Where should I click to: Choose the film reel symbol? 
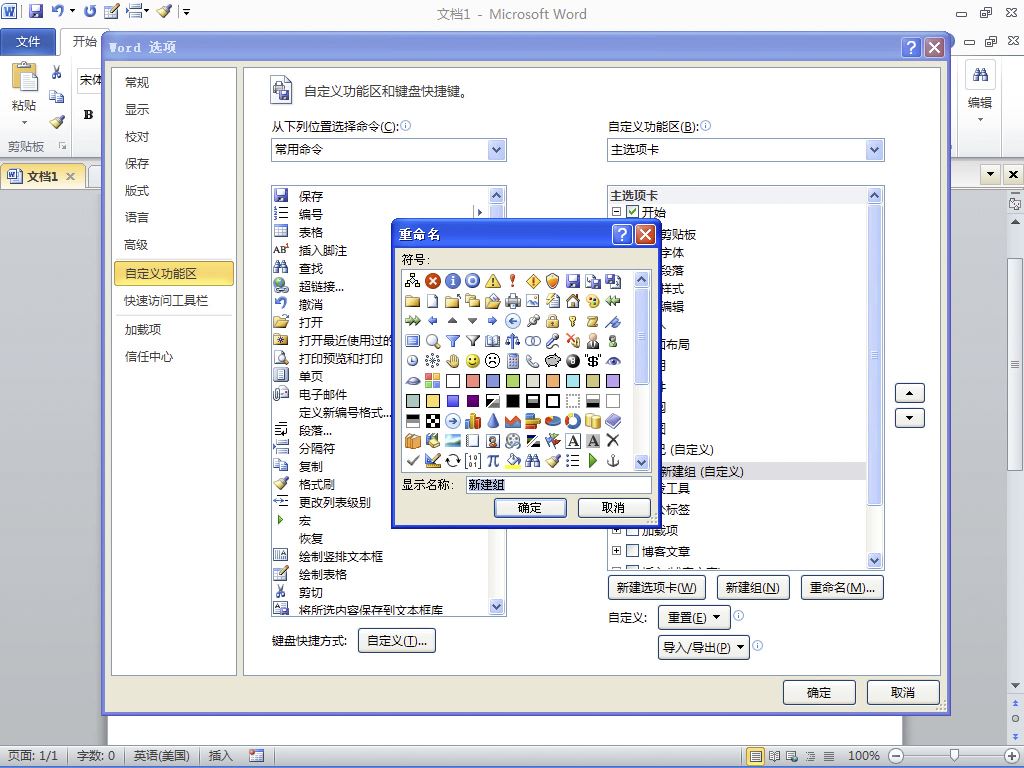[x=513, y=441]
